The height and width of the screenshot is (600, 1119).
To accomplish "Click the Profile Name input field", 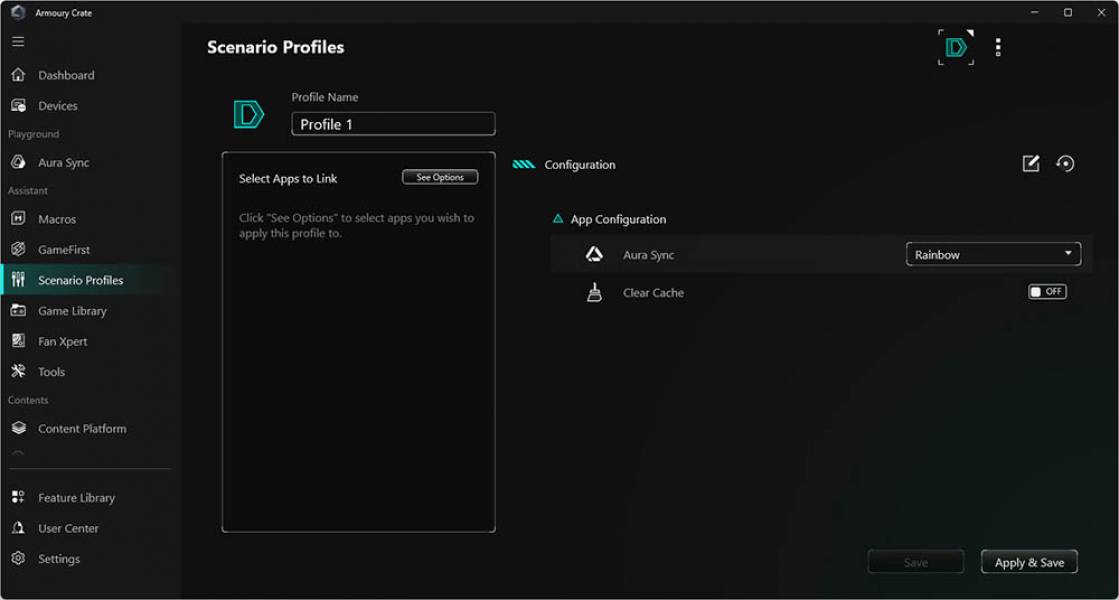I will tap(393, 124).
